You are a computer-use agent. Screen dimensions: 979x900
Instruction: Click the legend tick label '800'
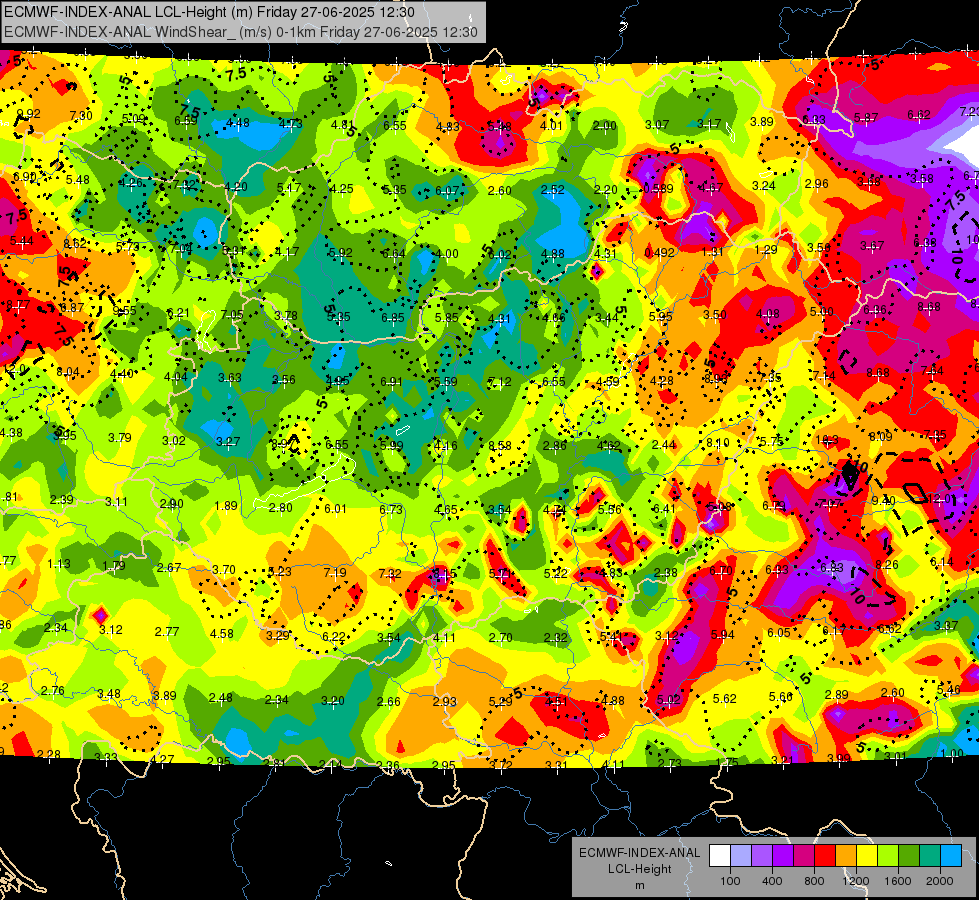point(814,881)
